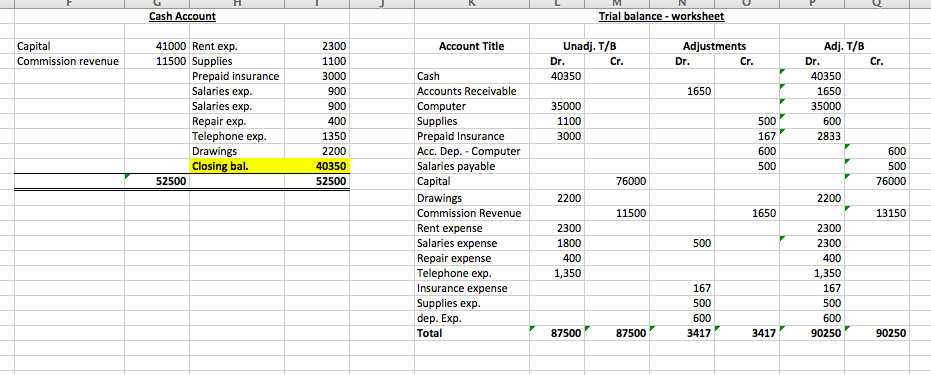Screen dimensions: 931x375
Task: Click 'Commission revenue' in the Cash Account
Action: [x=69, y=61]
